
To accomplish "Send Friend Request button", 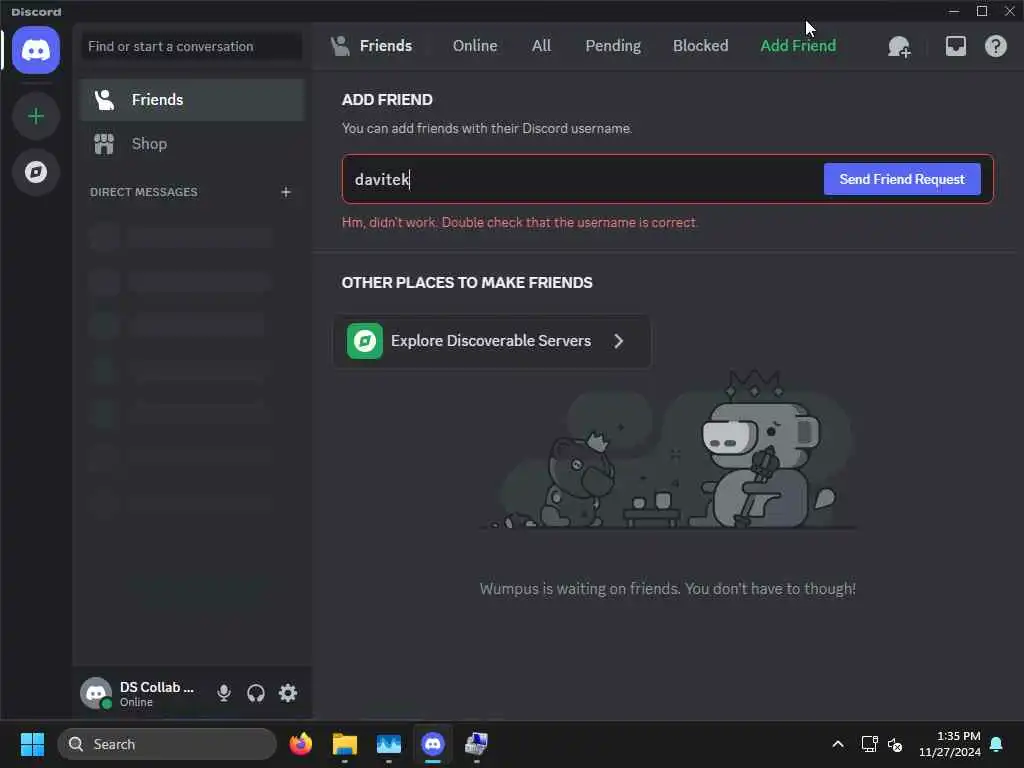I will pyautogui.click(x=902, y=179).
